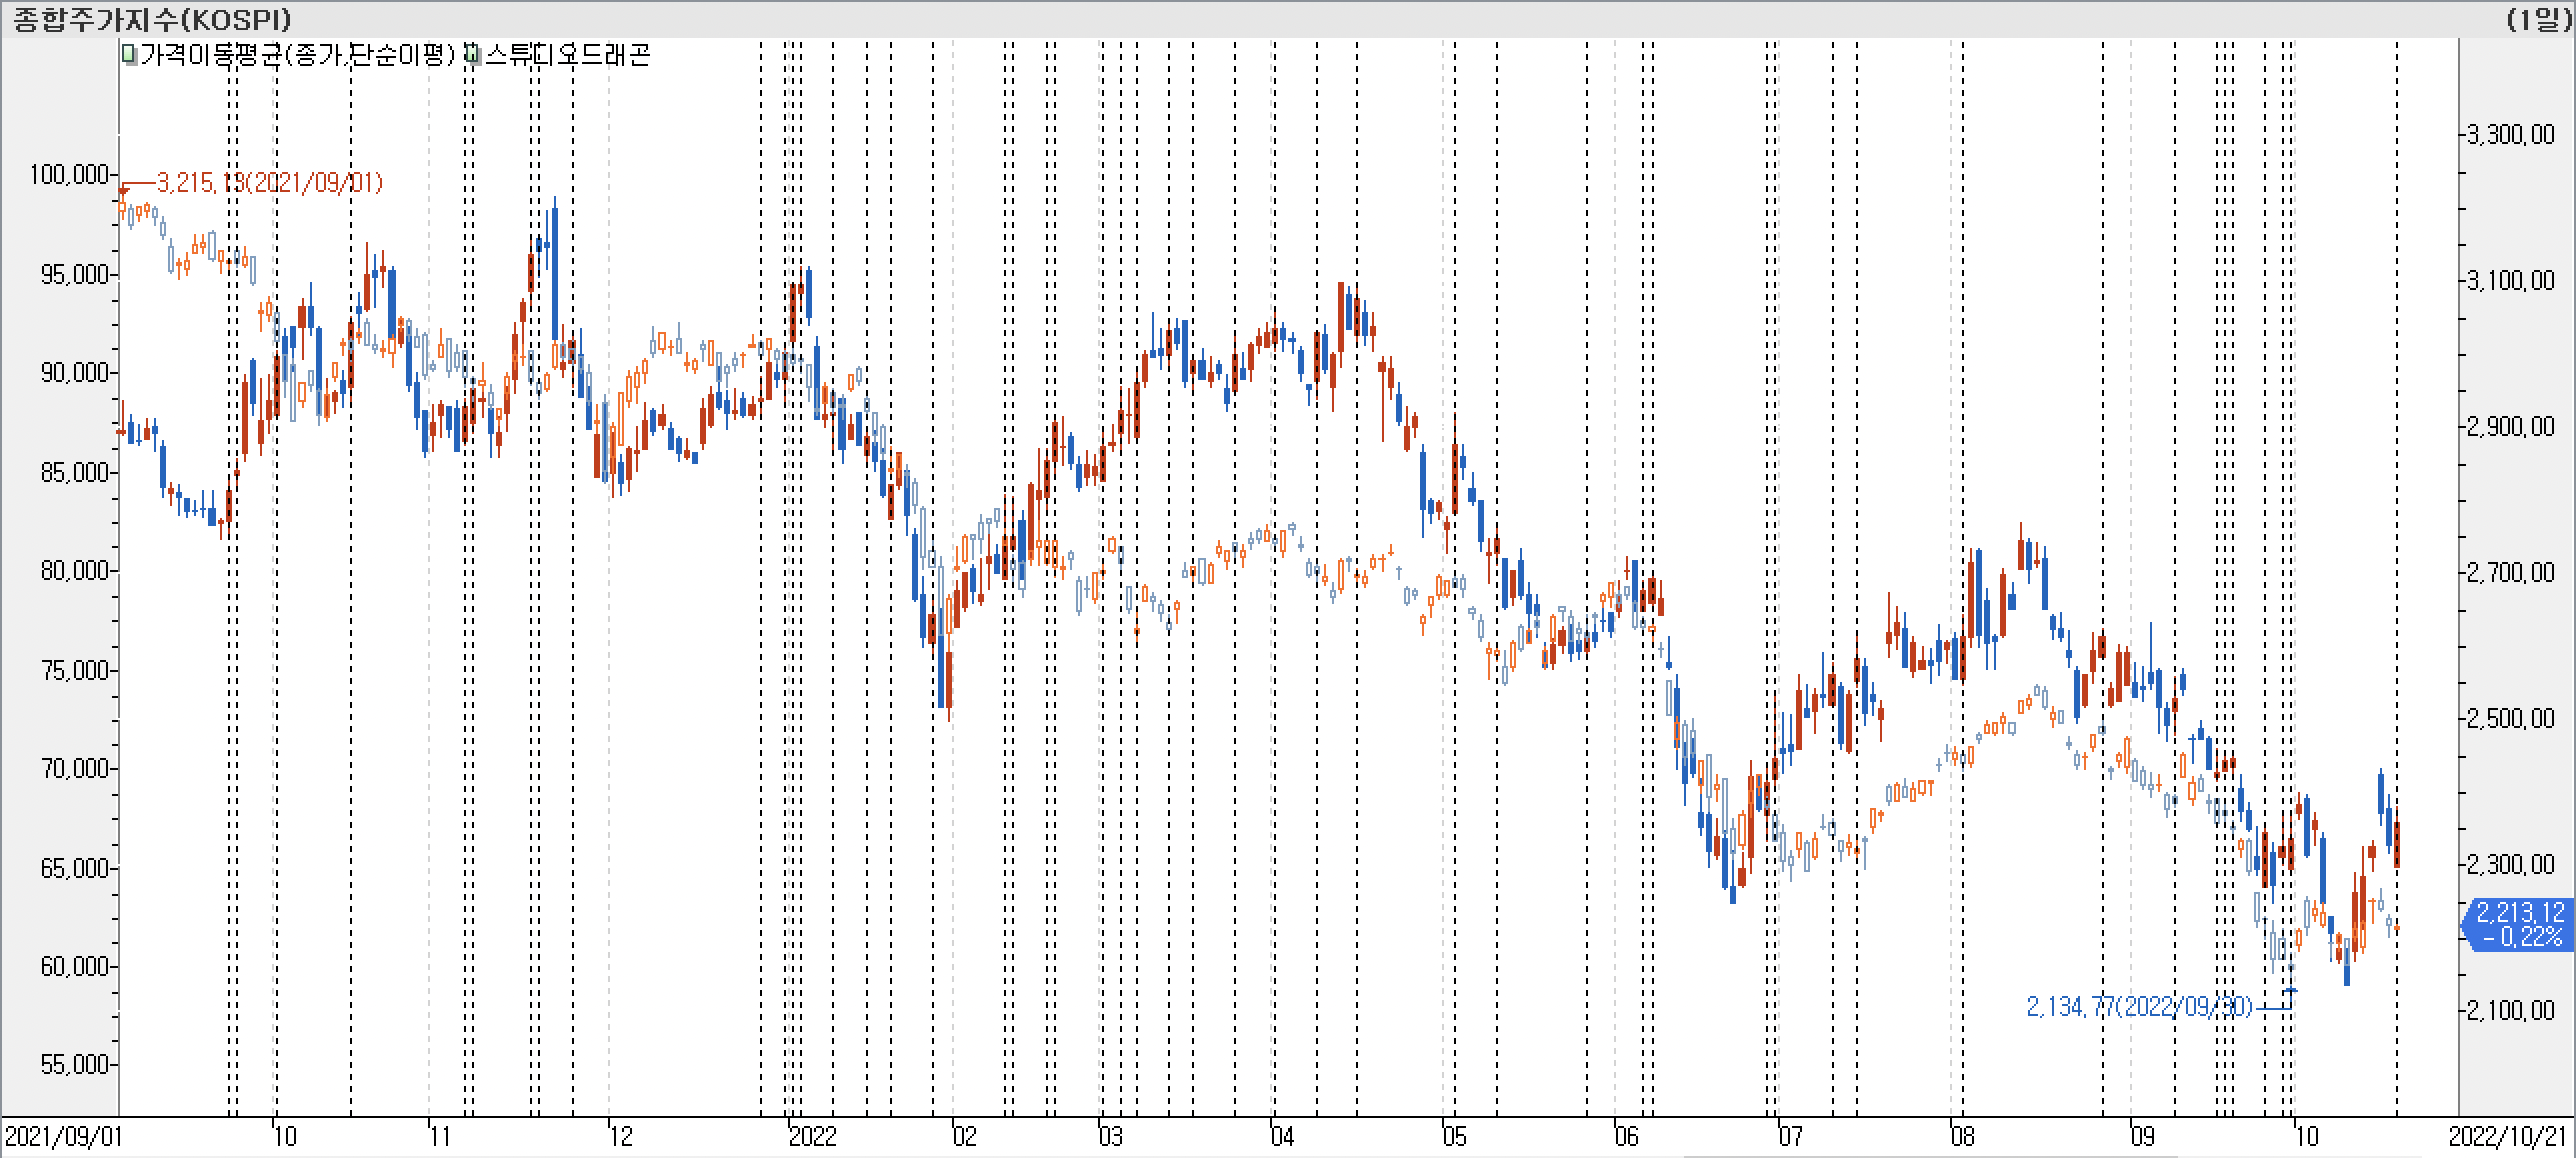The height and width of the screenshot is (1158, 2576).
Task: Click the blue 2,213.12 current price tag
Action: tap(2518, 923)
